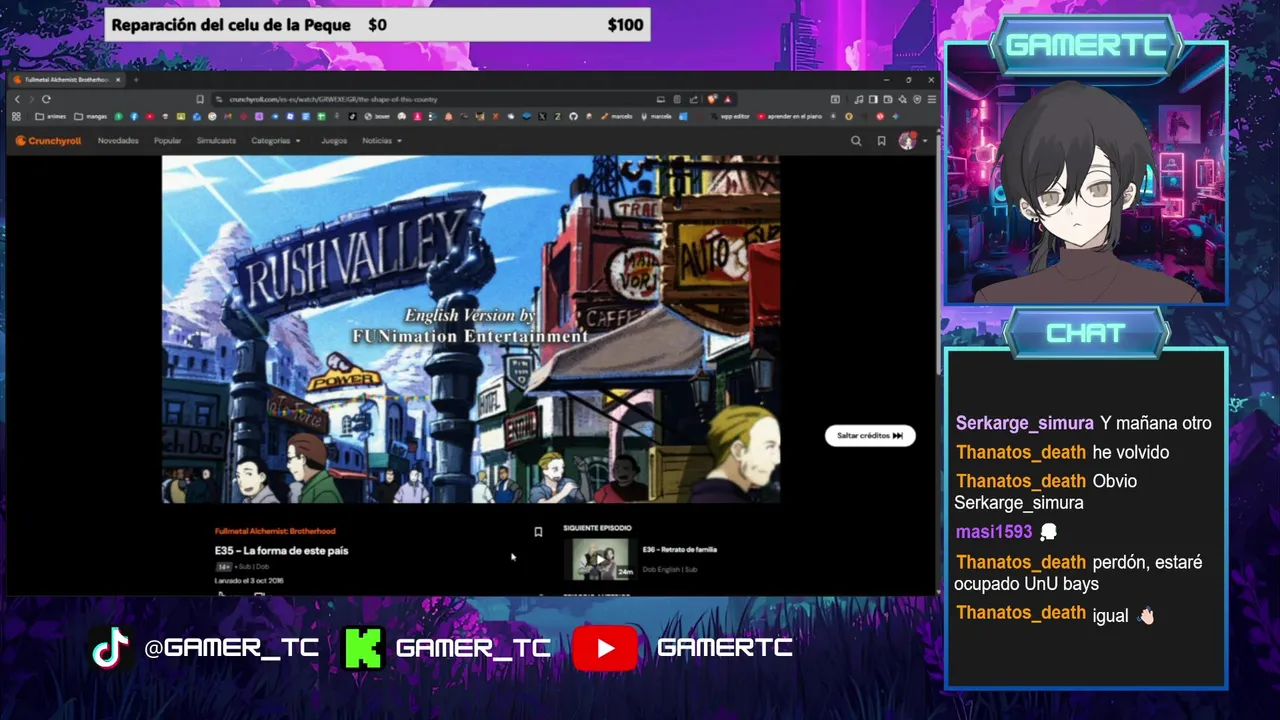1280x720 pixels.
Task: Click the Reparación del celu donation goal bar
Action: coord(378,25)
